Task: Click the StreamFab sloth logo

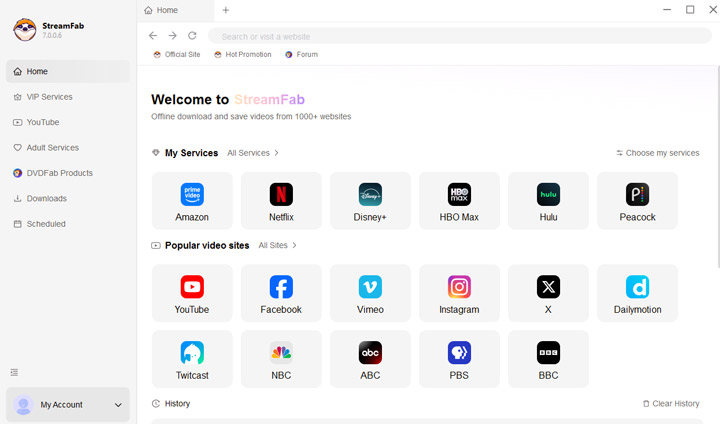Action: pos(25,30)
